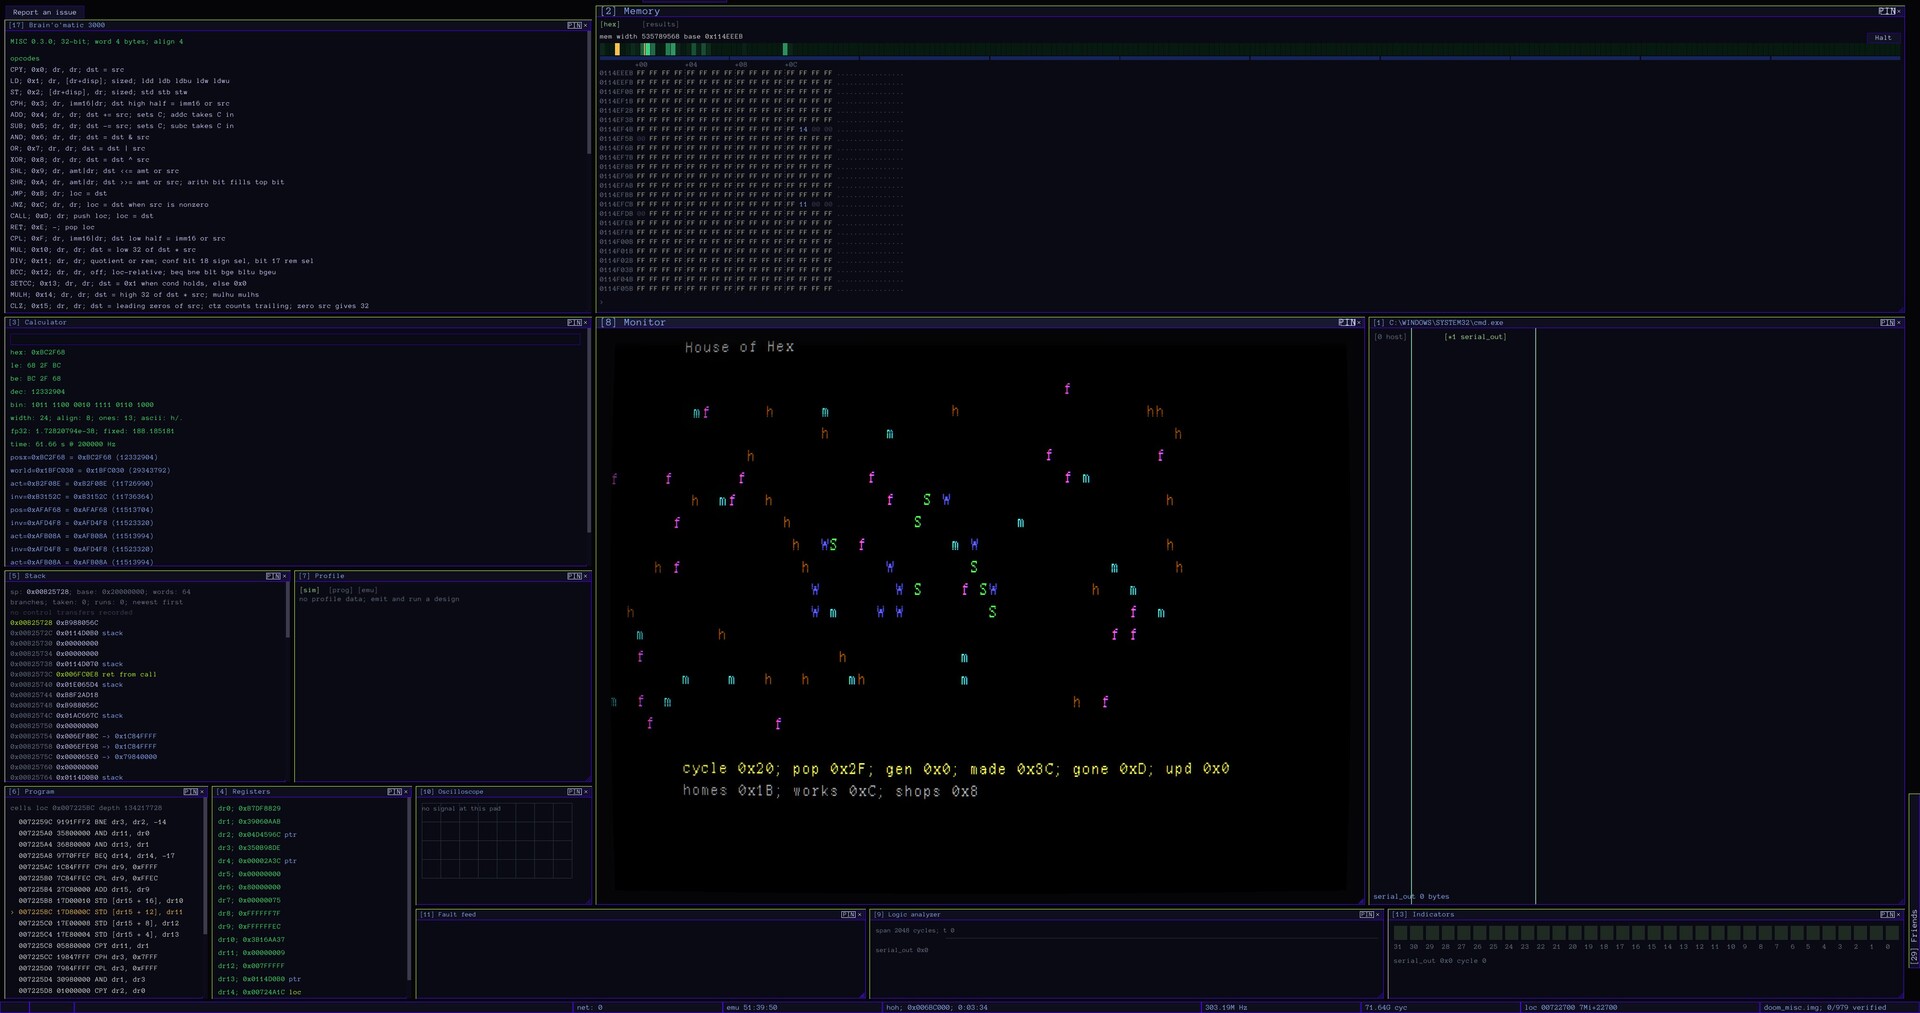Click the Stack panel scrollbar

tap(288, 610)
